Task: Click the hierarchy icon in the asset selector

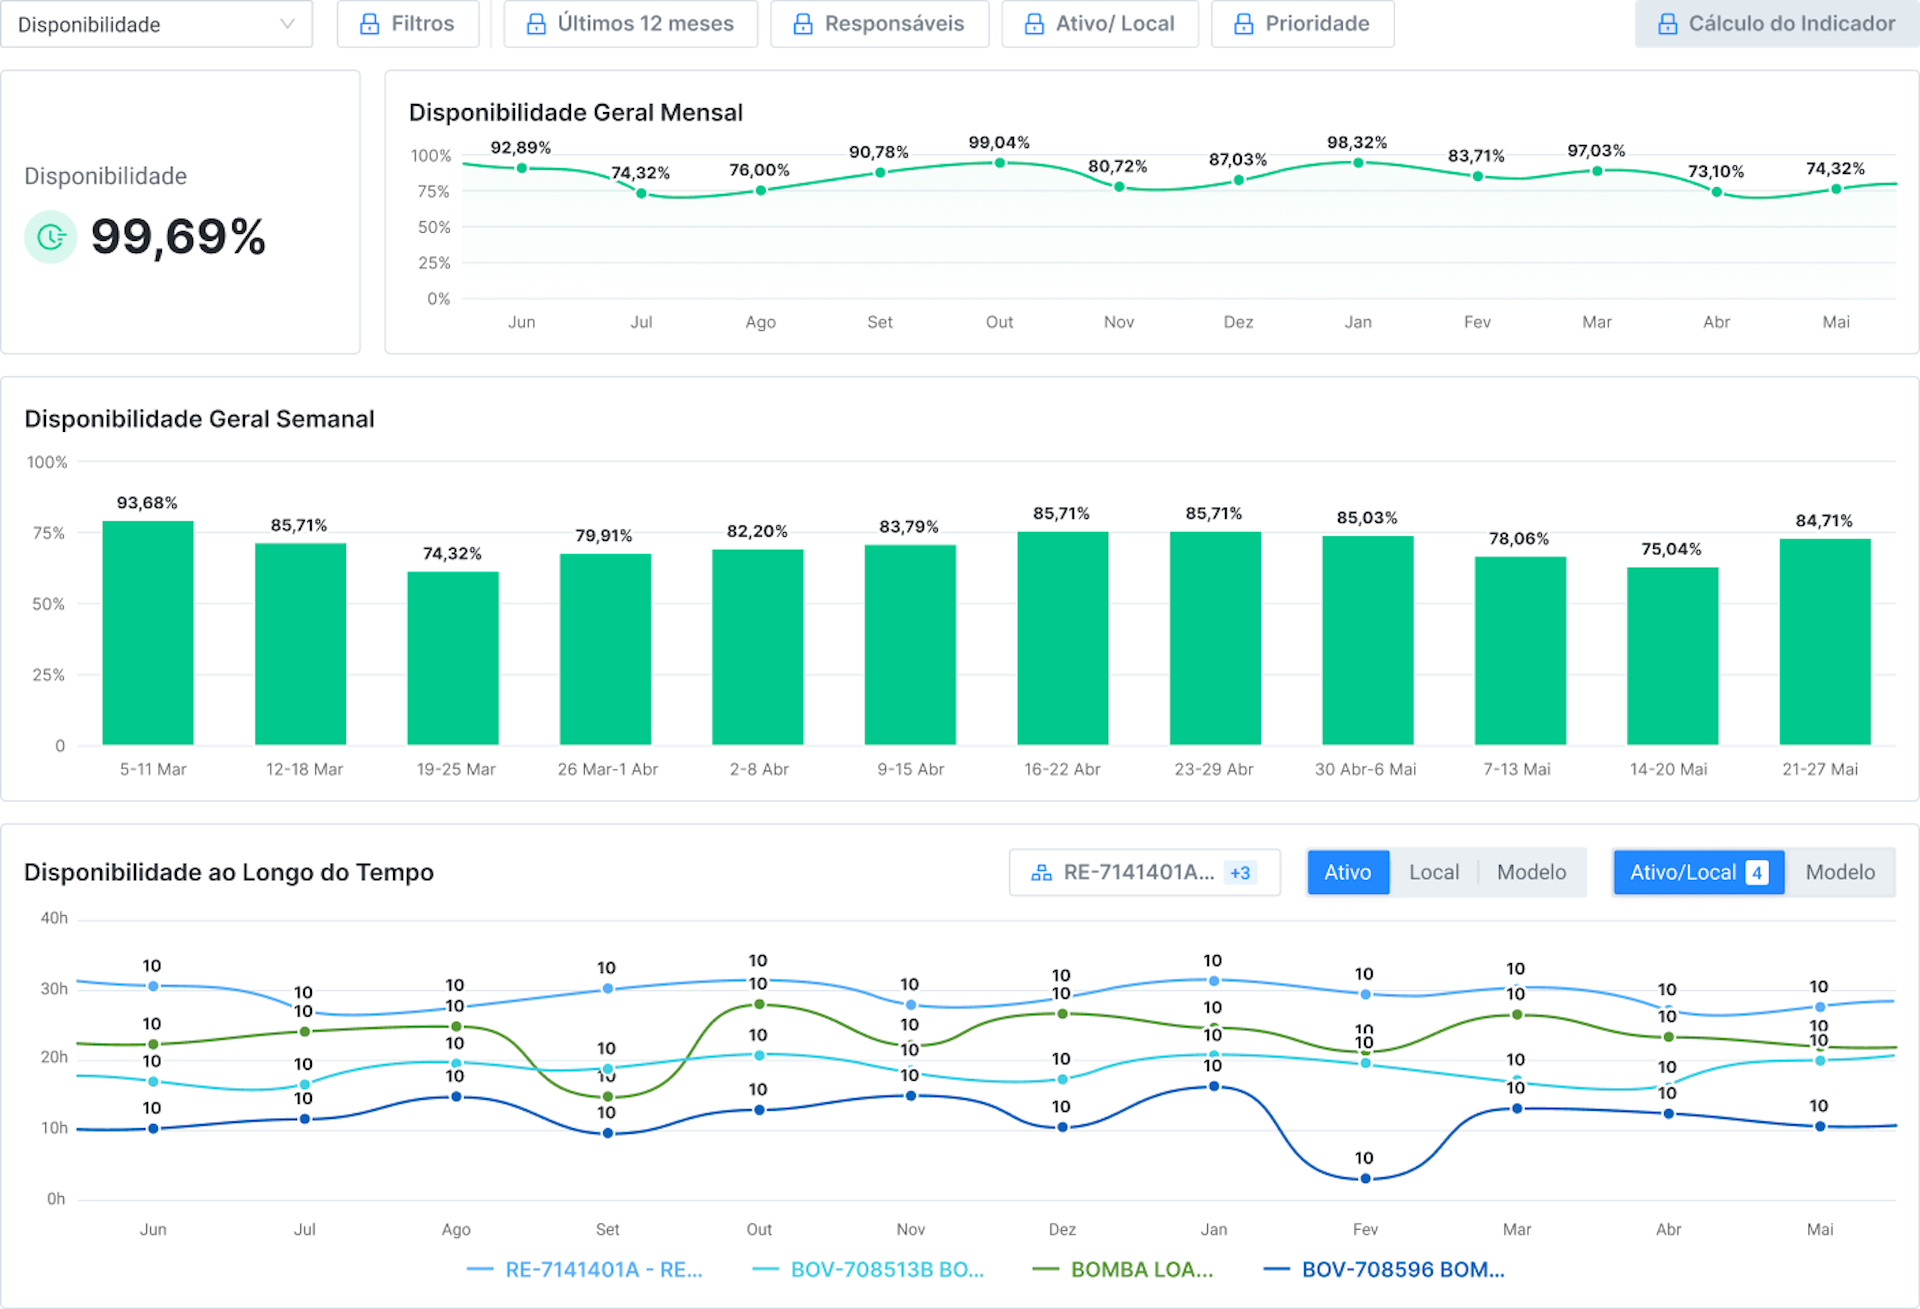Action: [1041, 873]
